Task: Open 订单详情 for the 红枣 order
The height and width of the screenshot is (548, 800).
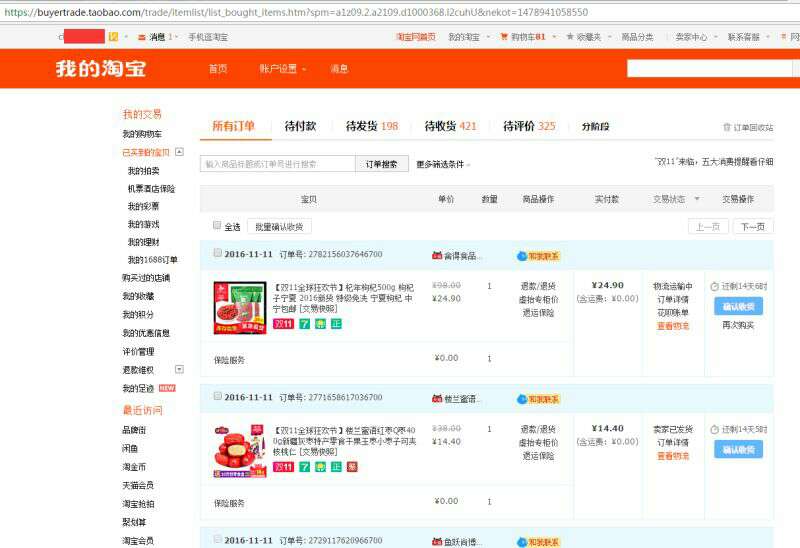Action: (x=673, y=442)
